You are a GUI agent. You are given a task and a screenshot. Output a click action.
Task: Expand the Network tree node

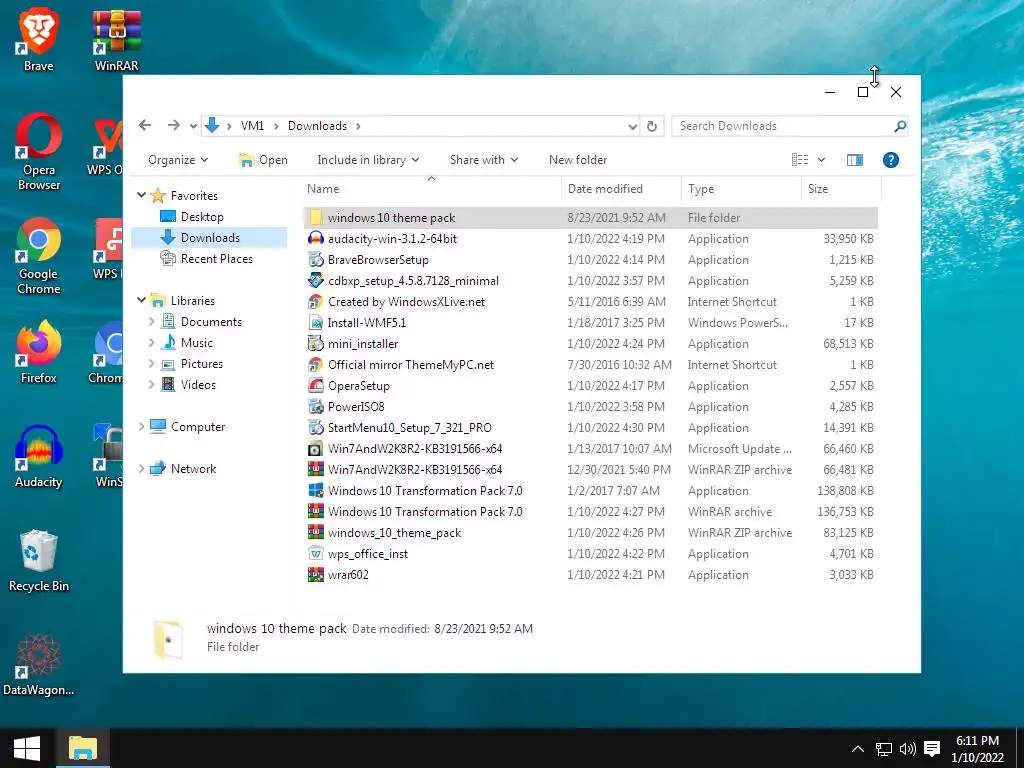pos(141,468)
